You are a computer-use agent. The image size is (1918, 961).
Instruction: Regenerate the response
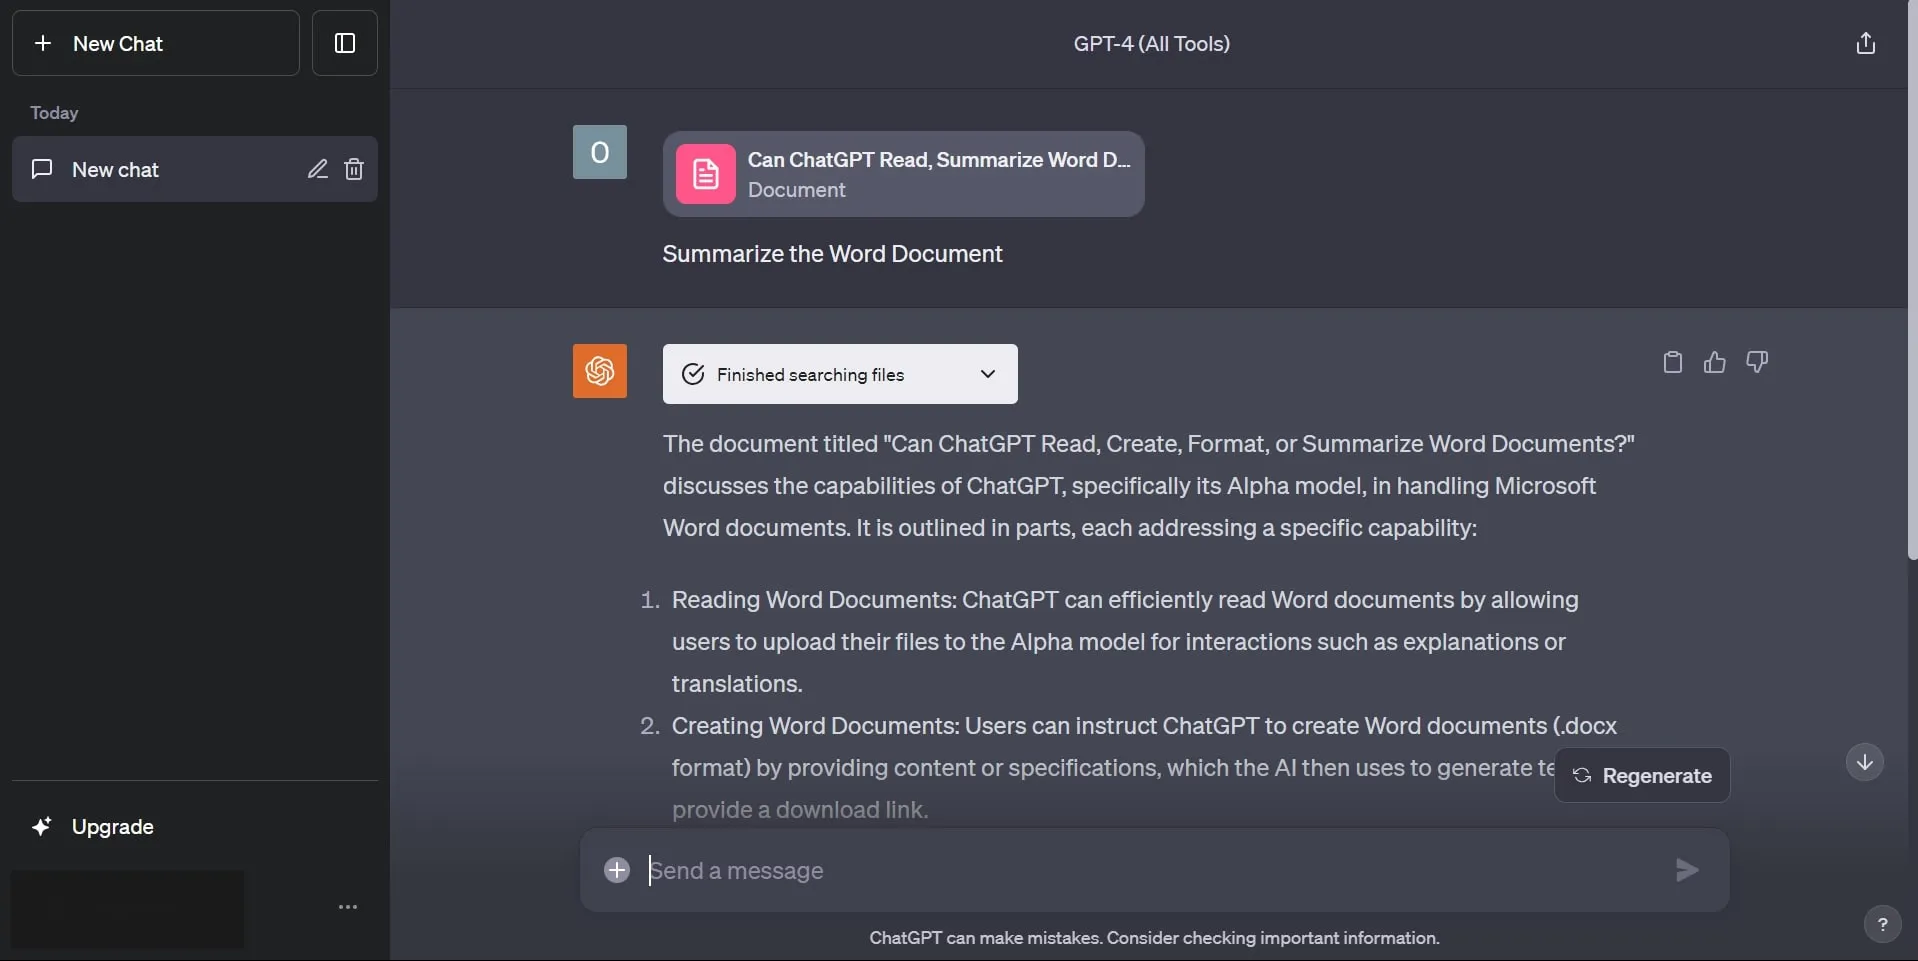1642,775
